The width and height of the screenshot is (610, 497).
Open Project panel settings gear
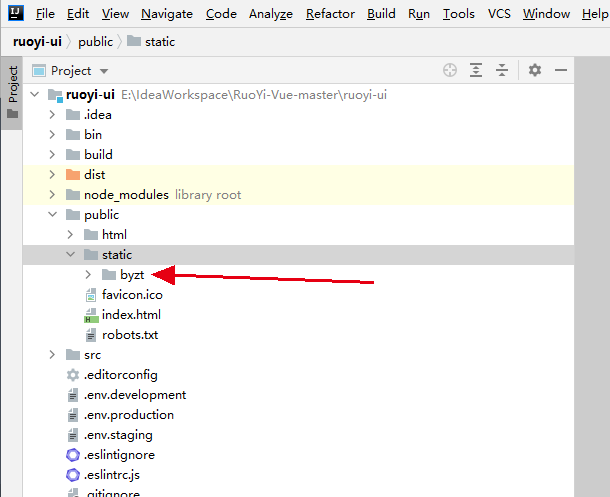click(x=535, y=70)
